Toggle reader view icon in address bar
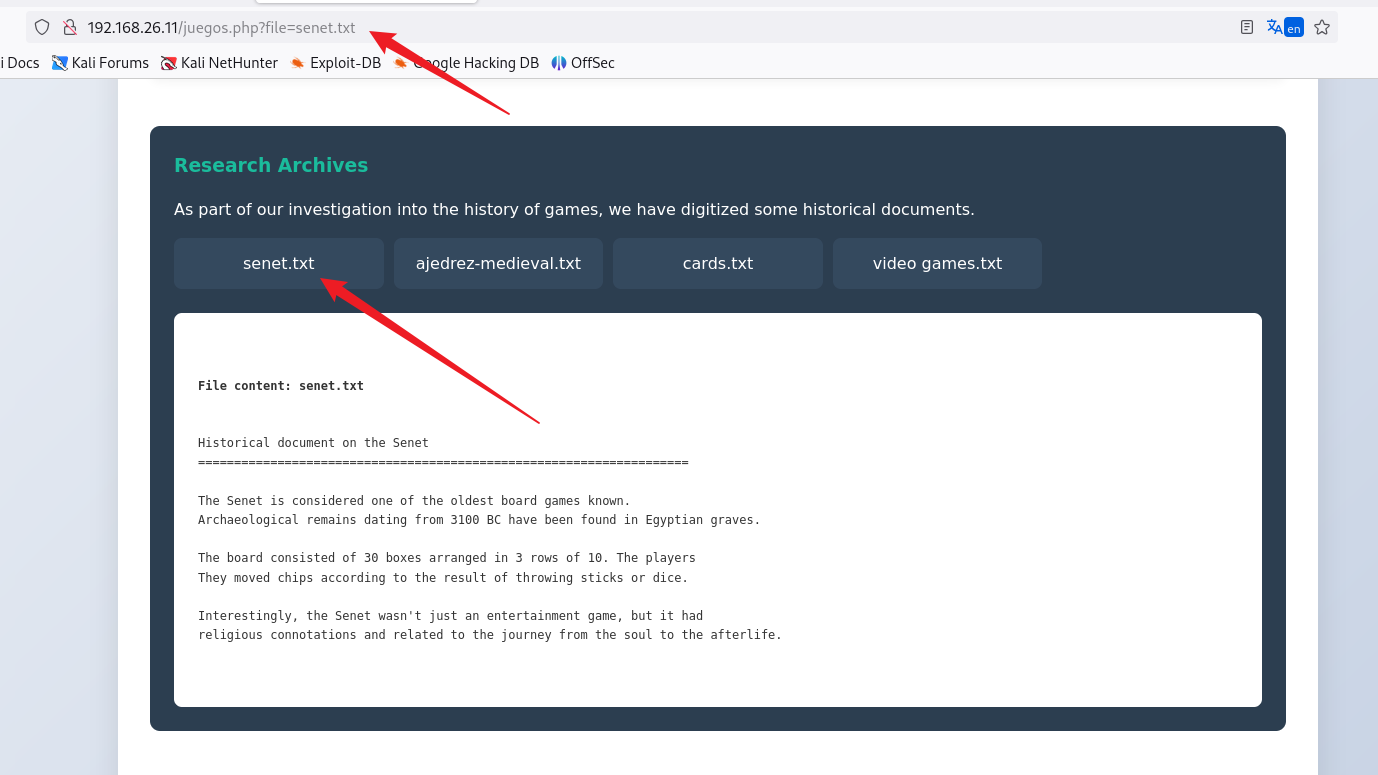 (1247, 28)
